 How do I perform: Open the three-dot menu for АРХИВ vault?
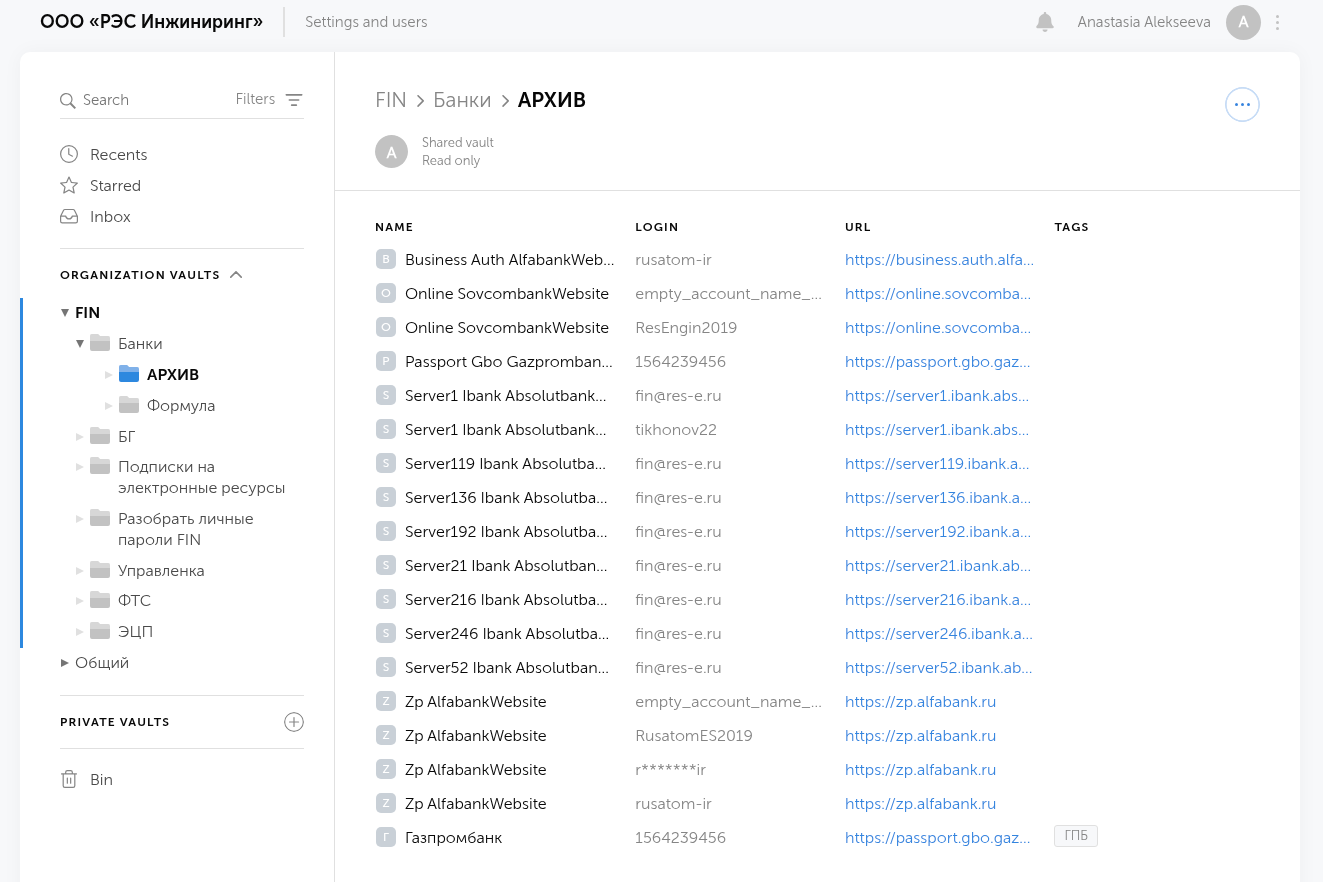1242,104
